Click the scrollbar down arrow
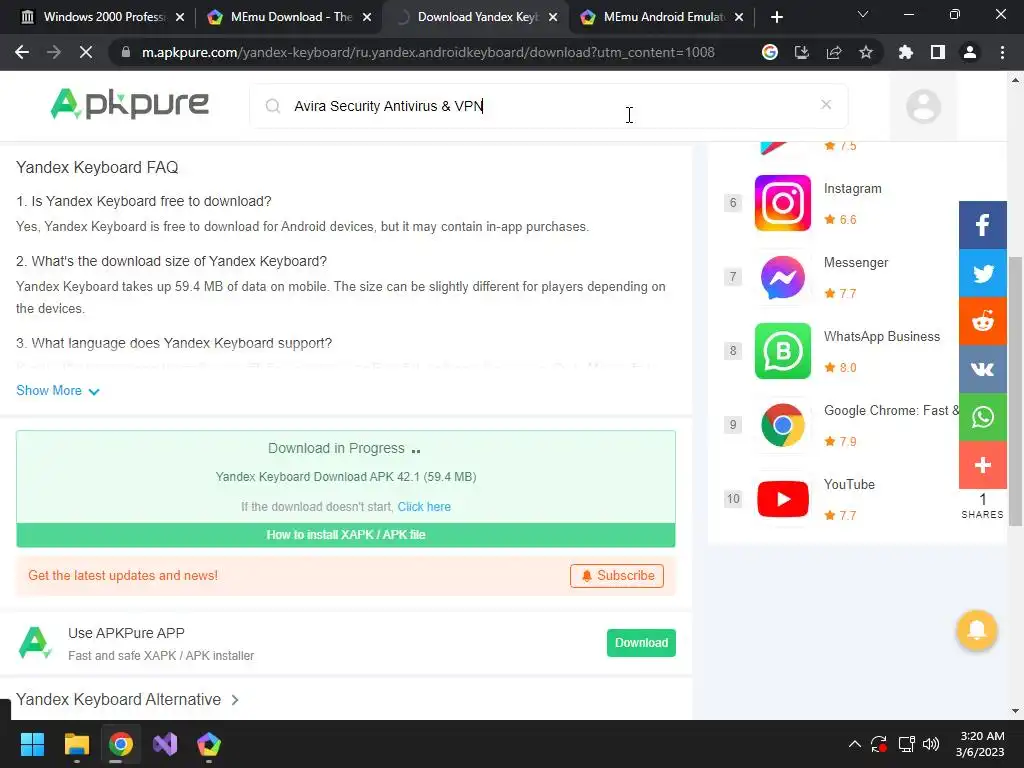 tap(1015, 711)
